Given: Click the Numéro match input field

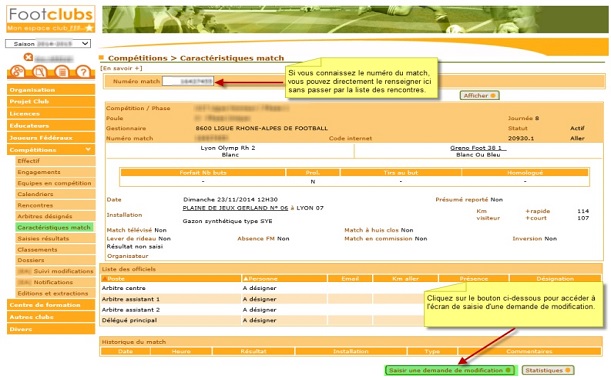Looking at the screenshot, I should point(188,81).
